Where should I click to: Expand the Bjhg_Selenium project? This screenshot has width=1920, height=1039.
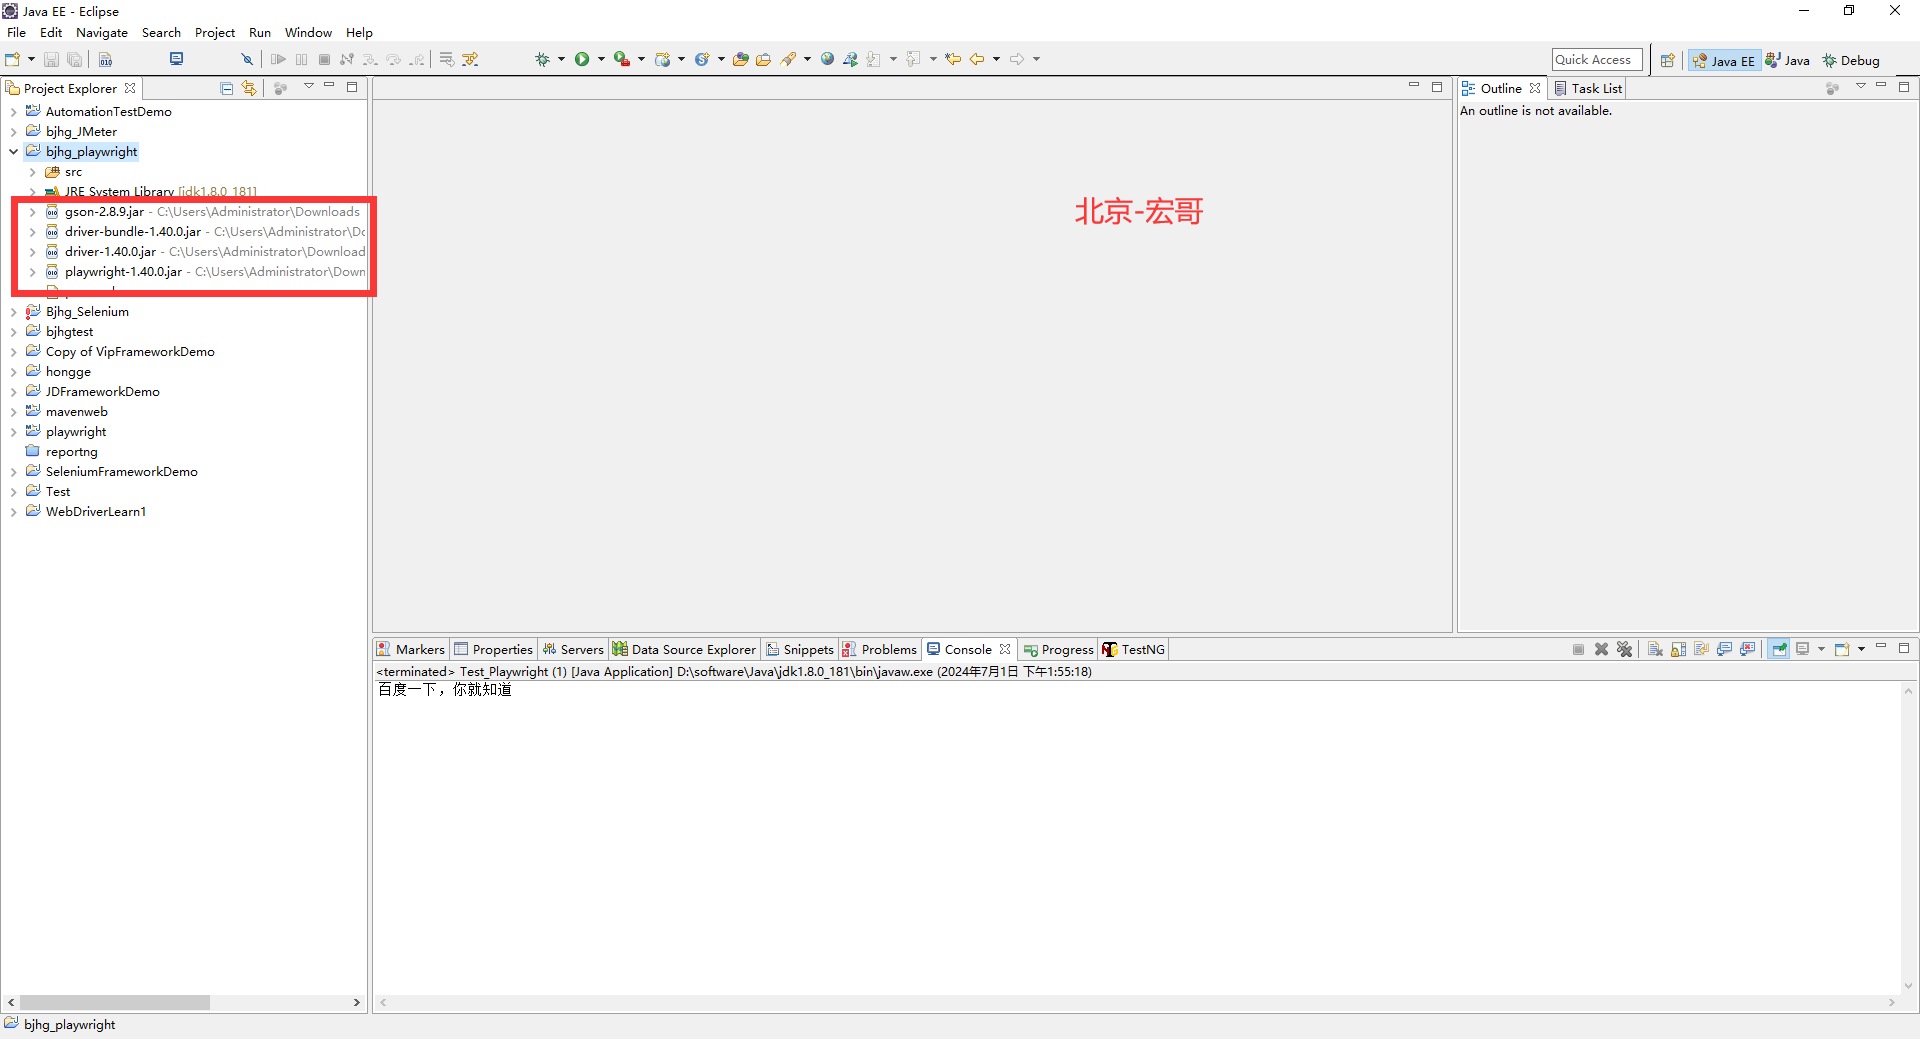[14, 312]
